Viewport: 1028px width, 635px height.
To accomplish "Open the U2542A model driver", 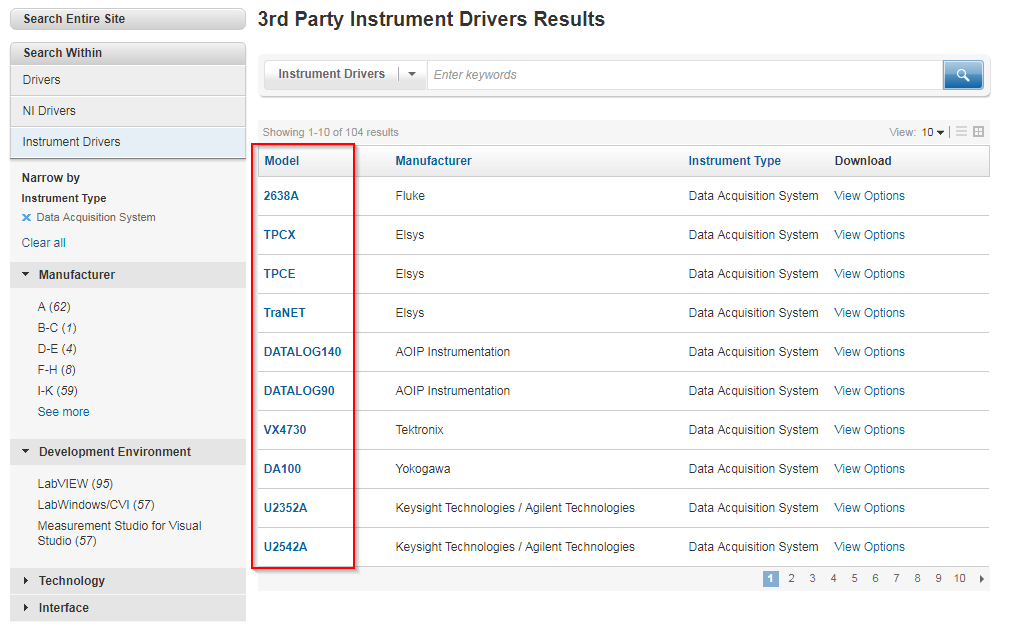I will (x=285, y=547).
